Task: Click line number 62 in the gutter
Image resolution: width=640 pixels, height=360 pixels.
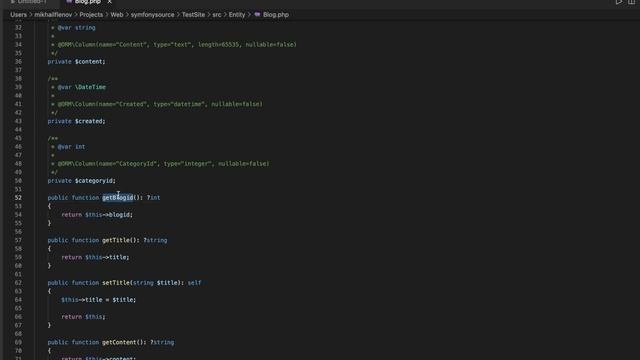Action: [x=18, y=283]
